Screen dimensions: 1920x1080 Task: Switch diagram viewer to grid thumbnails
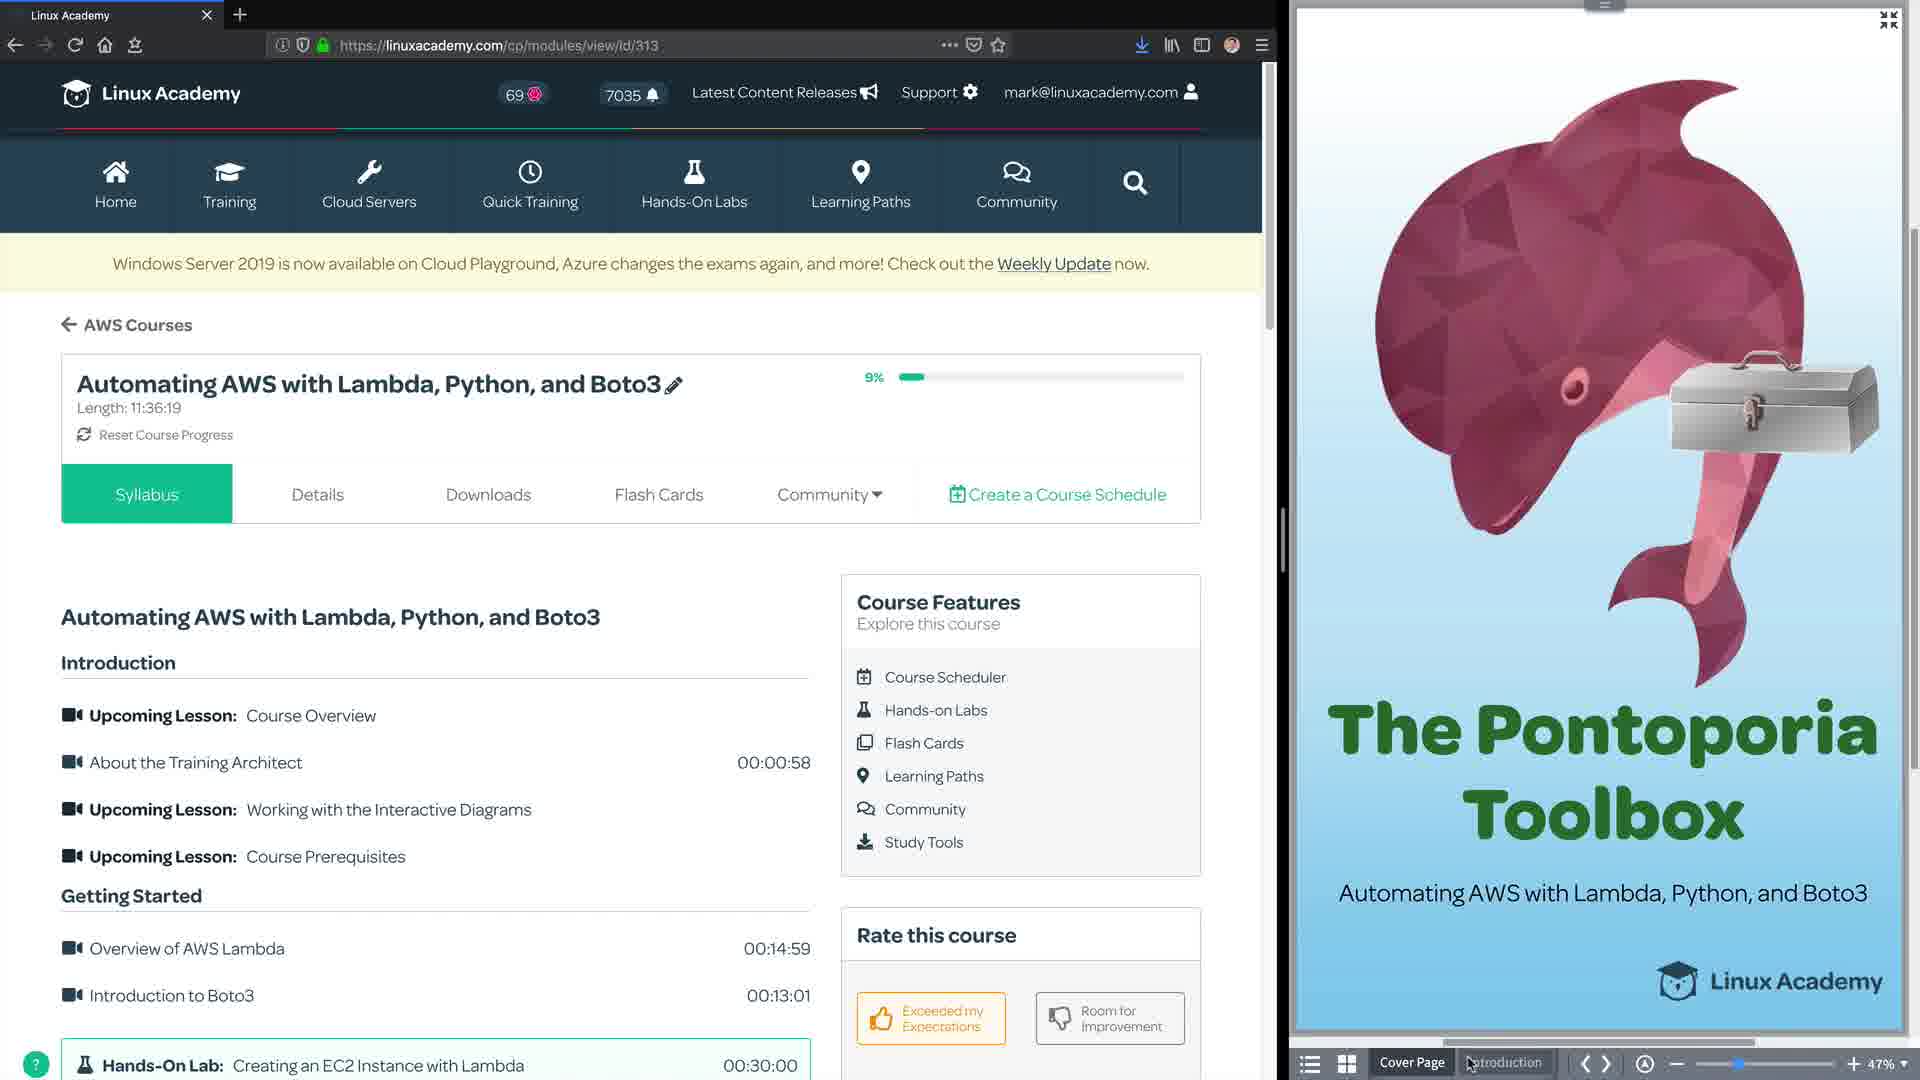[x=1347, y=1064]
